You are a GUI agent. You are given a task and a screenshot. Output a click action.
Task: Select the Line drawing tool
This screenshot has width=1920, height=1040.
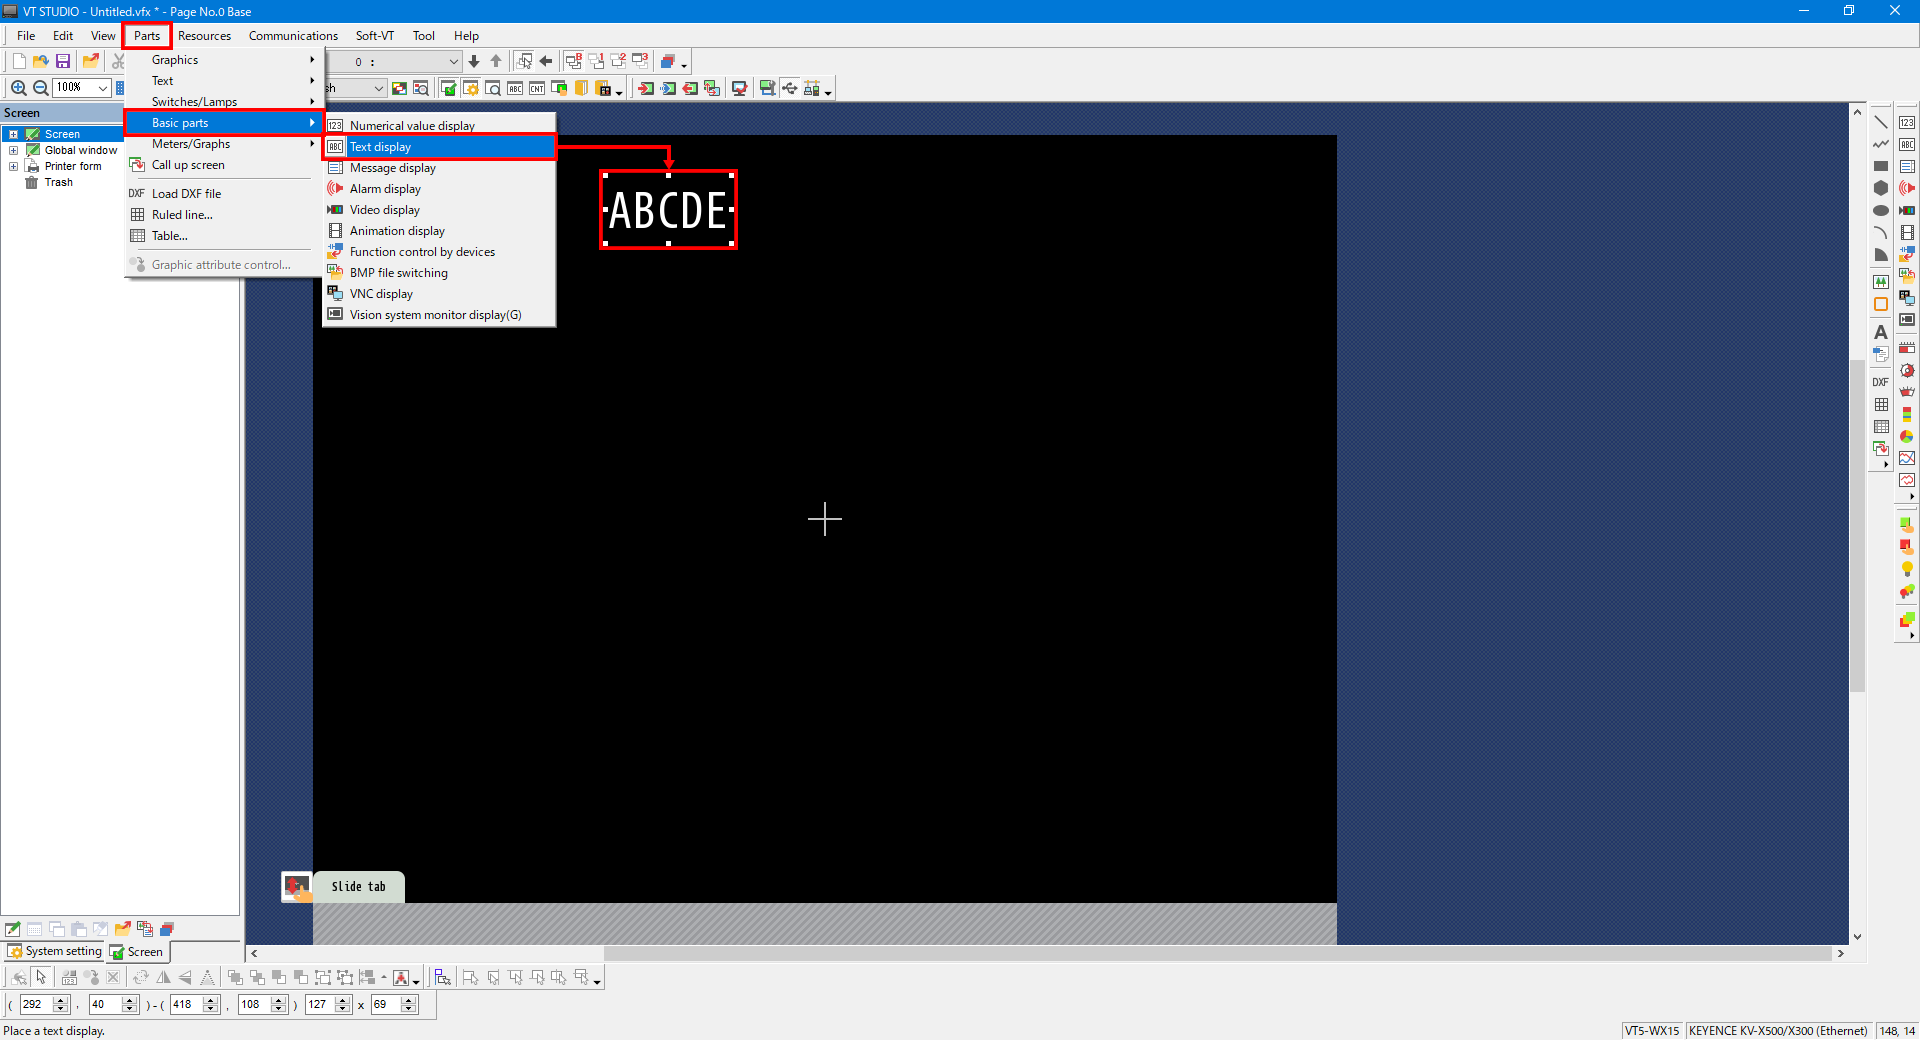pos(1880,122)
